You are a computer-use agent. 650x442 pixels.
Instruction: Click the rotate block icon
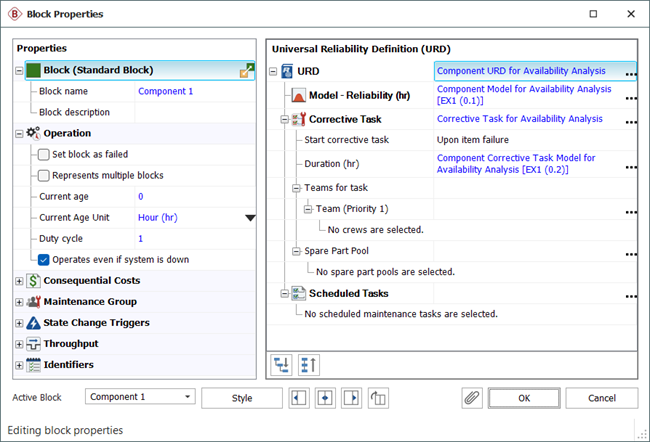(378, 398)
